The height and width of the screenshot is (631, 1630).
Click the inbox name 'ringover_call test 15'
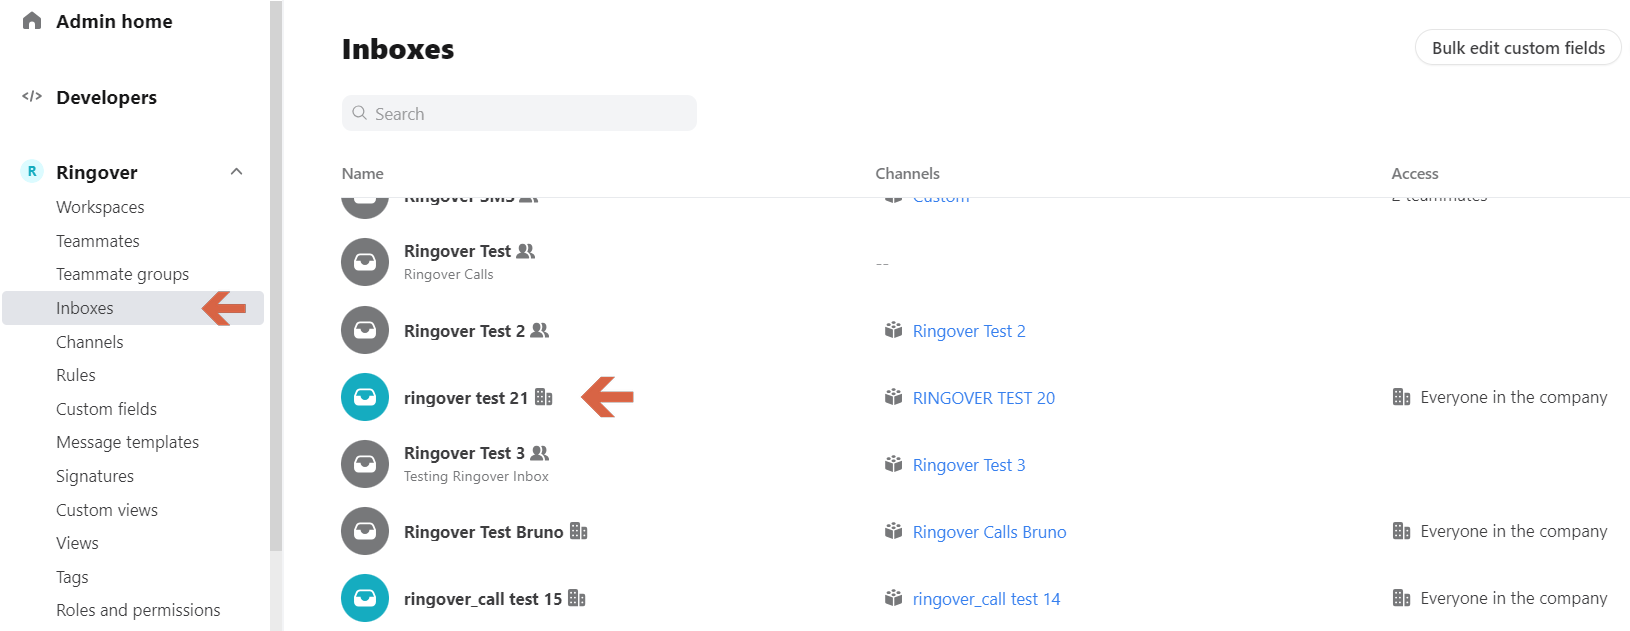(483, 599)
